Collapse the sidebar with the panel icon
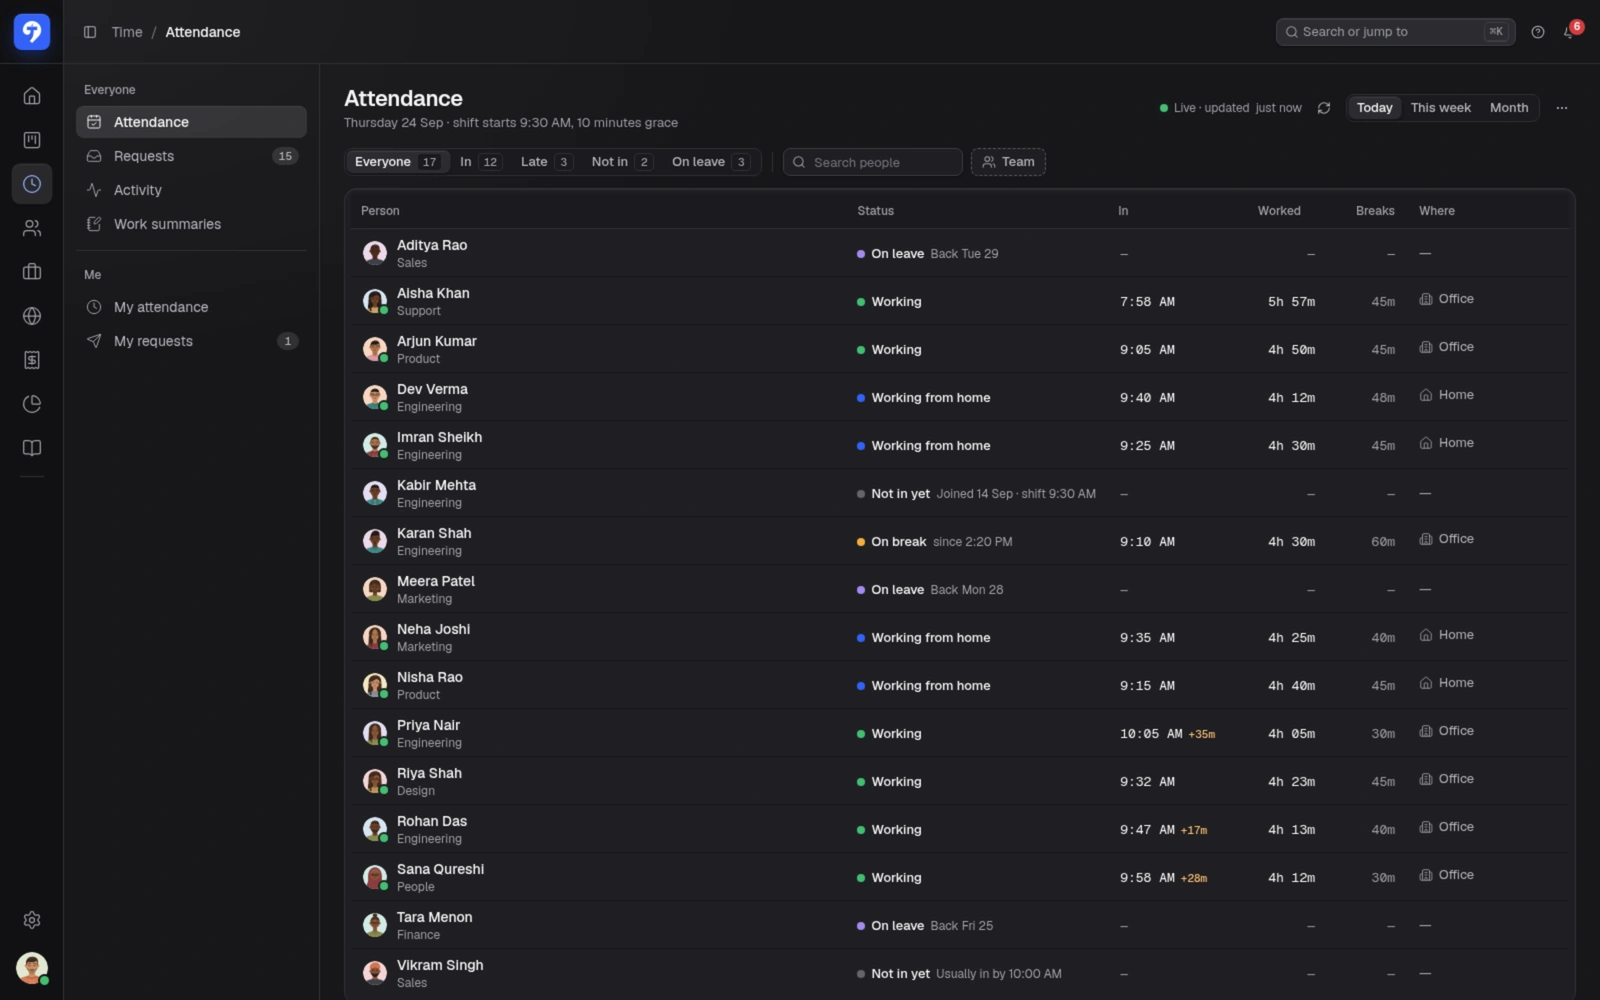 pos(90,32)
